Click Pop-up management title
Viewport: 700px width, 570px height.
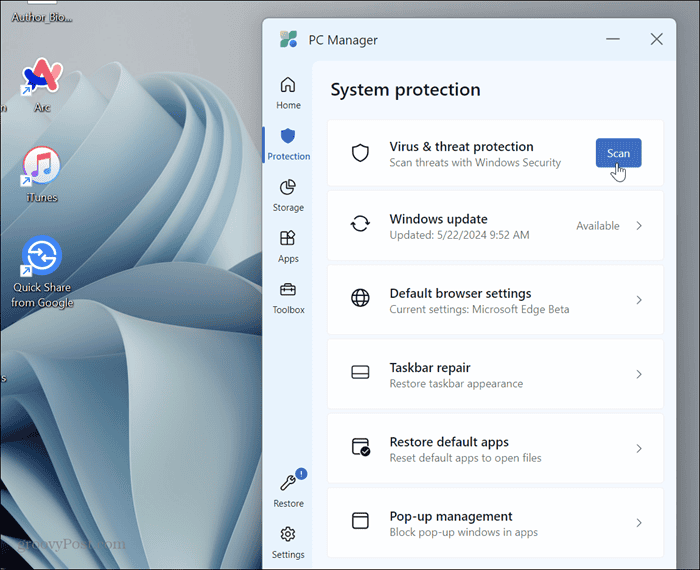[451, 516]
